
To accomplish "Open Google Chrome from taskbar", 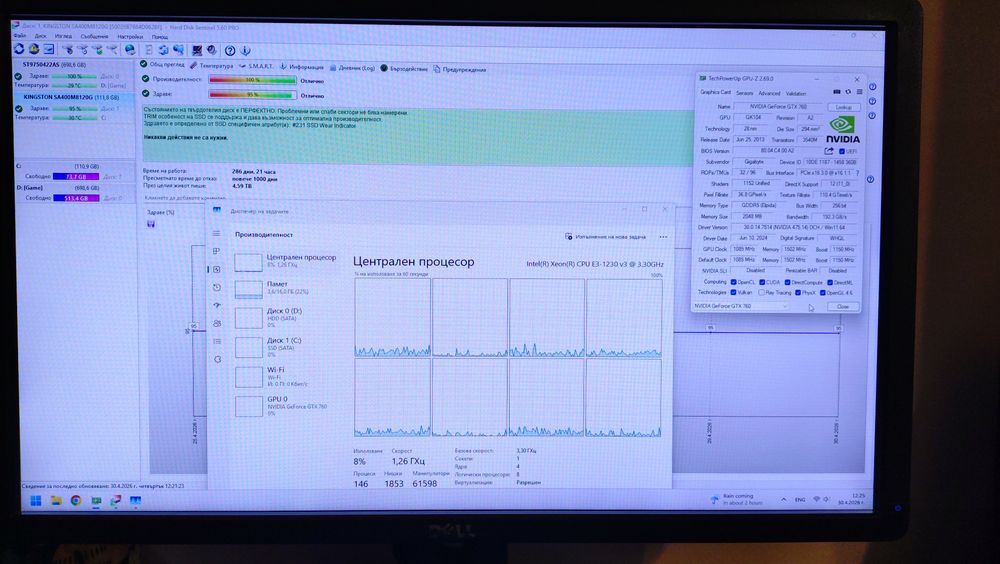I will [76, 501].
